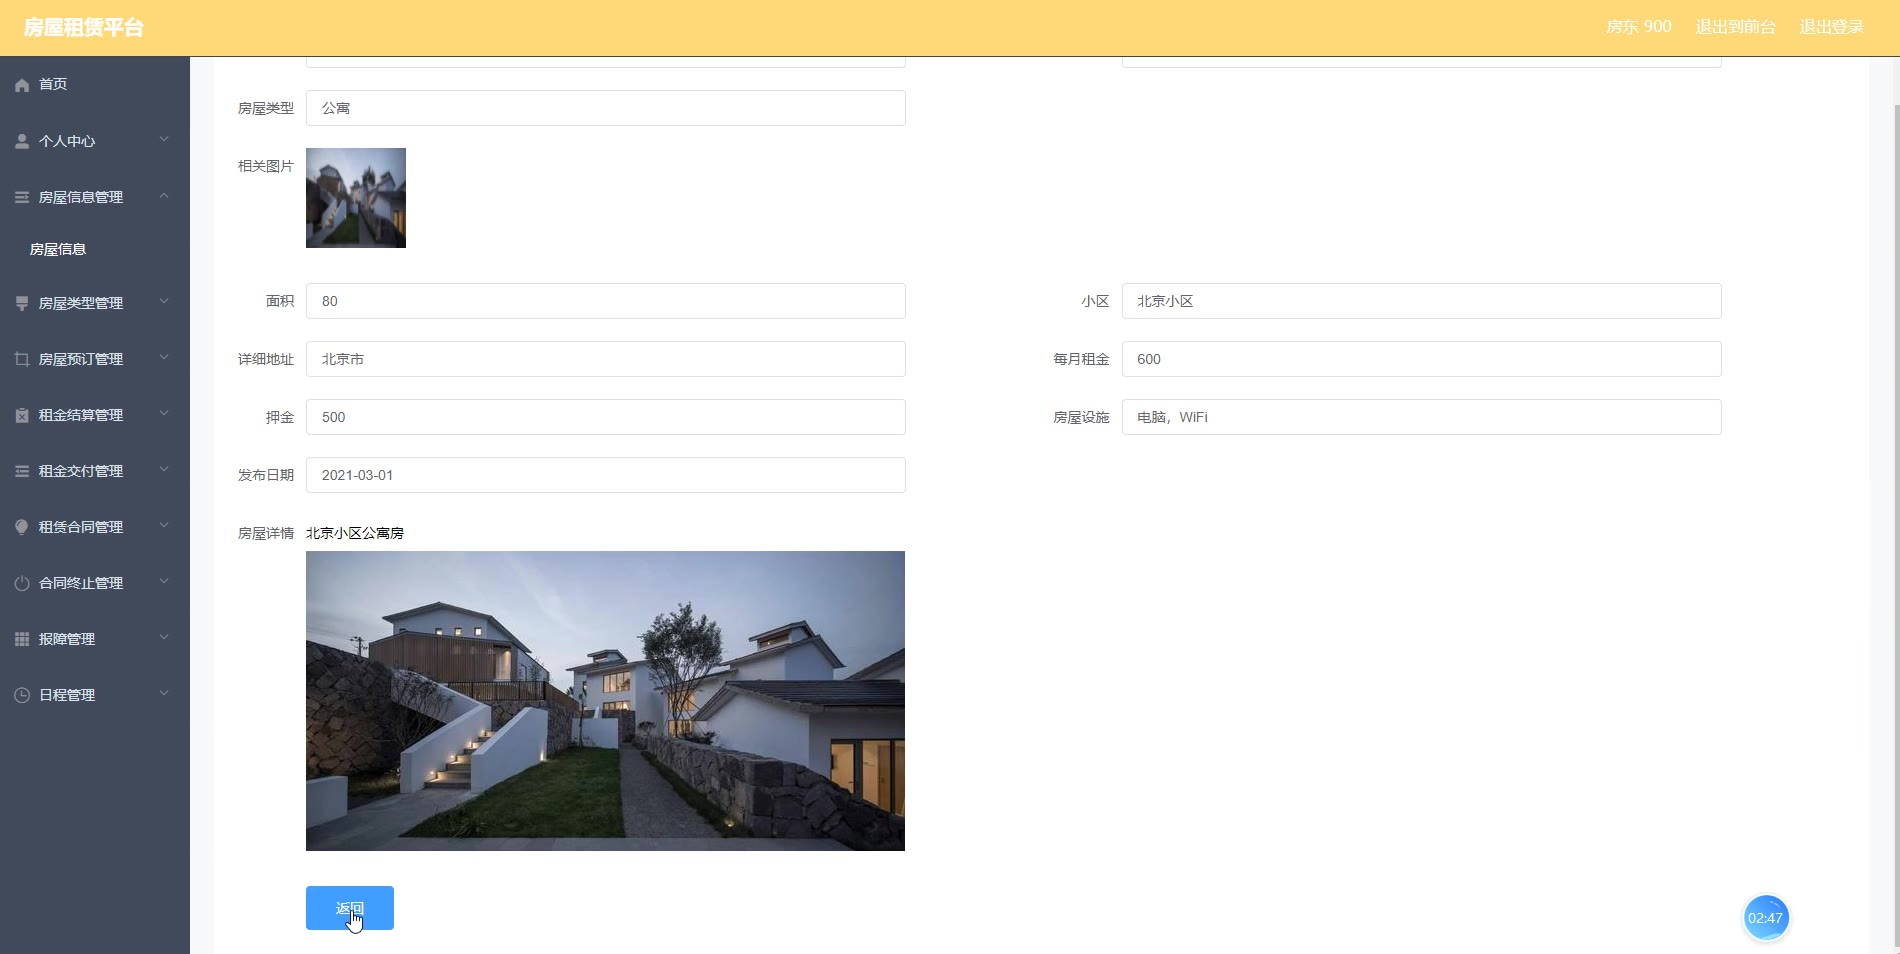Screen dimensions: 1900x954
Task: Click the 房屋类型 field showing 公寓
Action: tap(605, 108)
